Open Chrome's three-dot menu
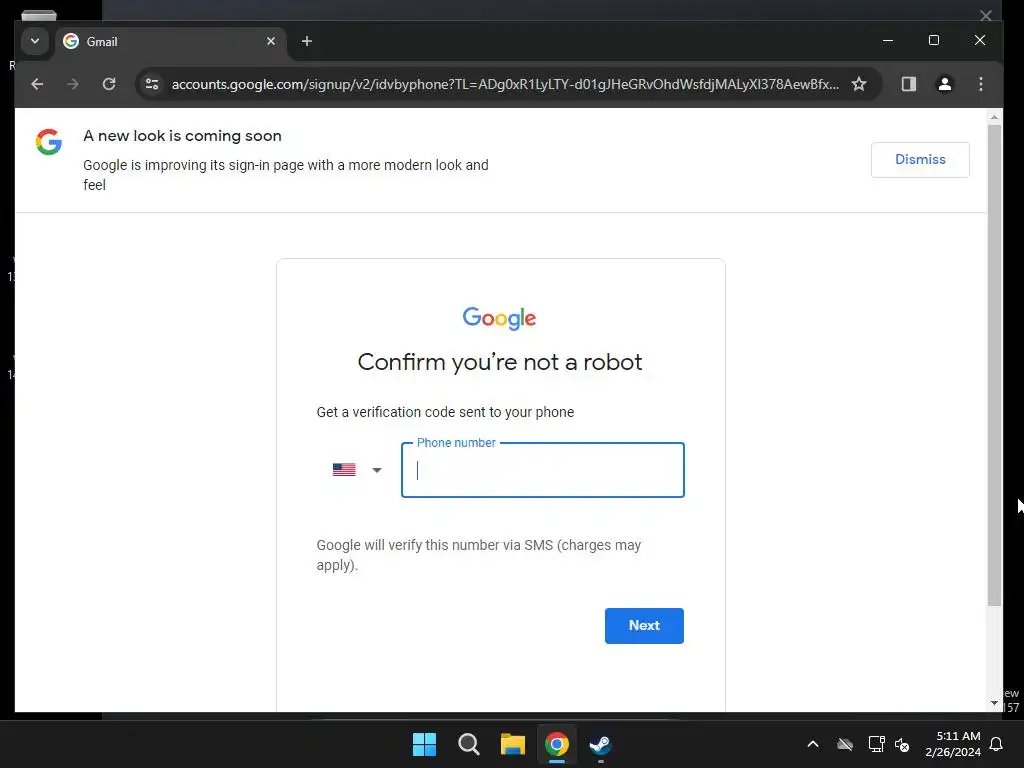1024x768 pixels. pos(980,84)
